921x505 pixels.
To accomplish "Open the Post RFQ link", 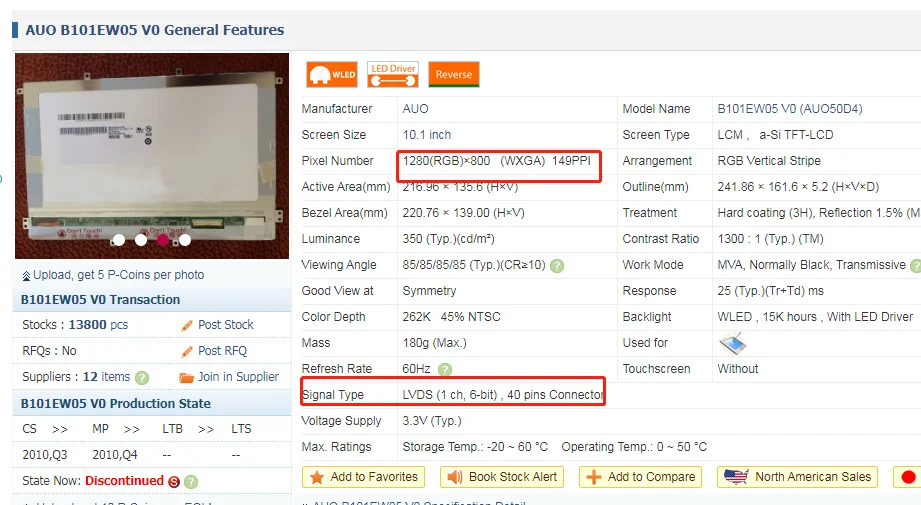I will point(223,351).
